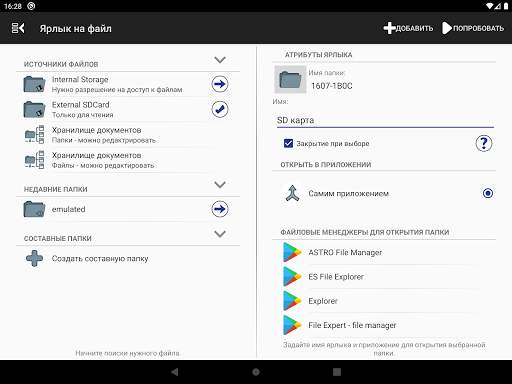Select Хранилище документов files entry
512x384 pixels.
(128, 160)
